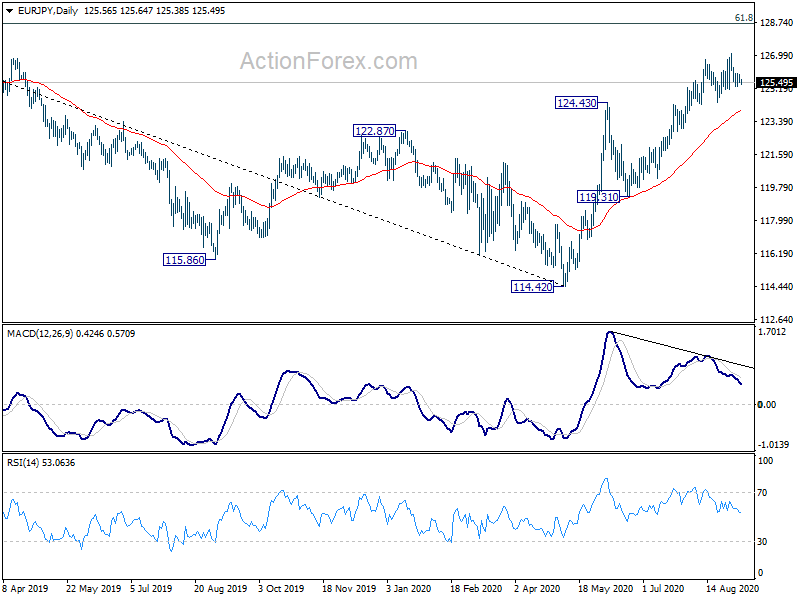Viewport: 800px width, 600px height.
Task: Click the MACD scale value 1.7012
Action: (772, 332)
